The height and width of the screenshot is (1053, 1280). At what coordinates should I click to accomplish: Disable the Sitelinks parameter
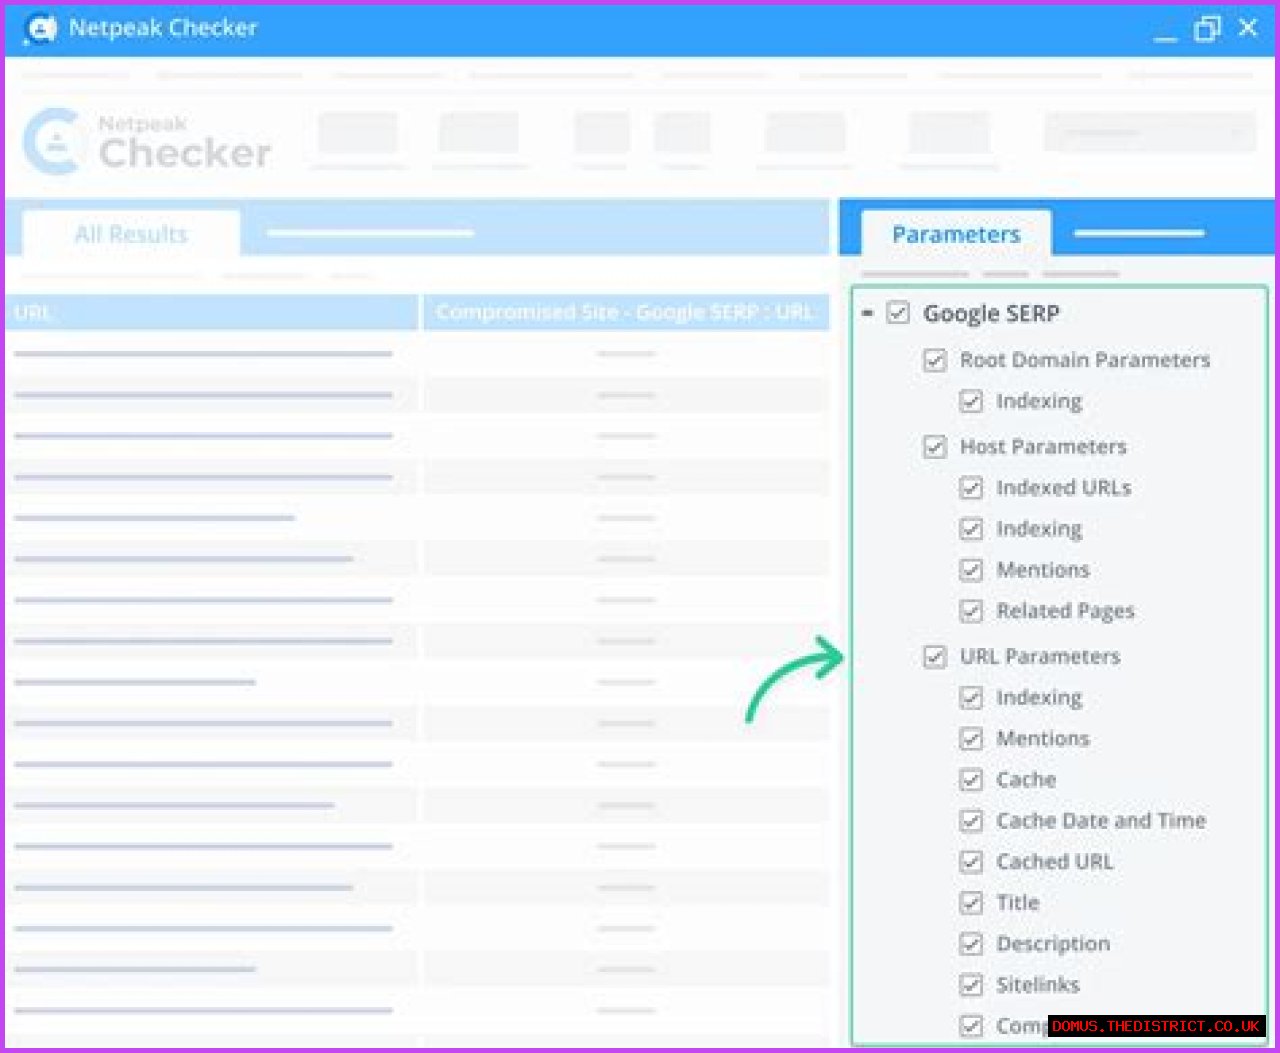[971, 985]
